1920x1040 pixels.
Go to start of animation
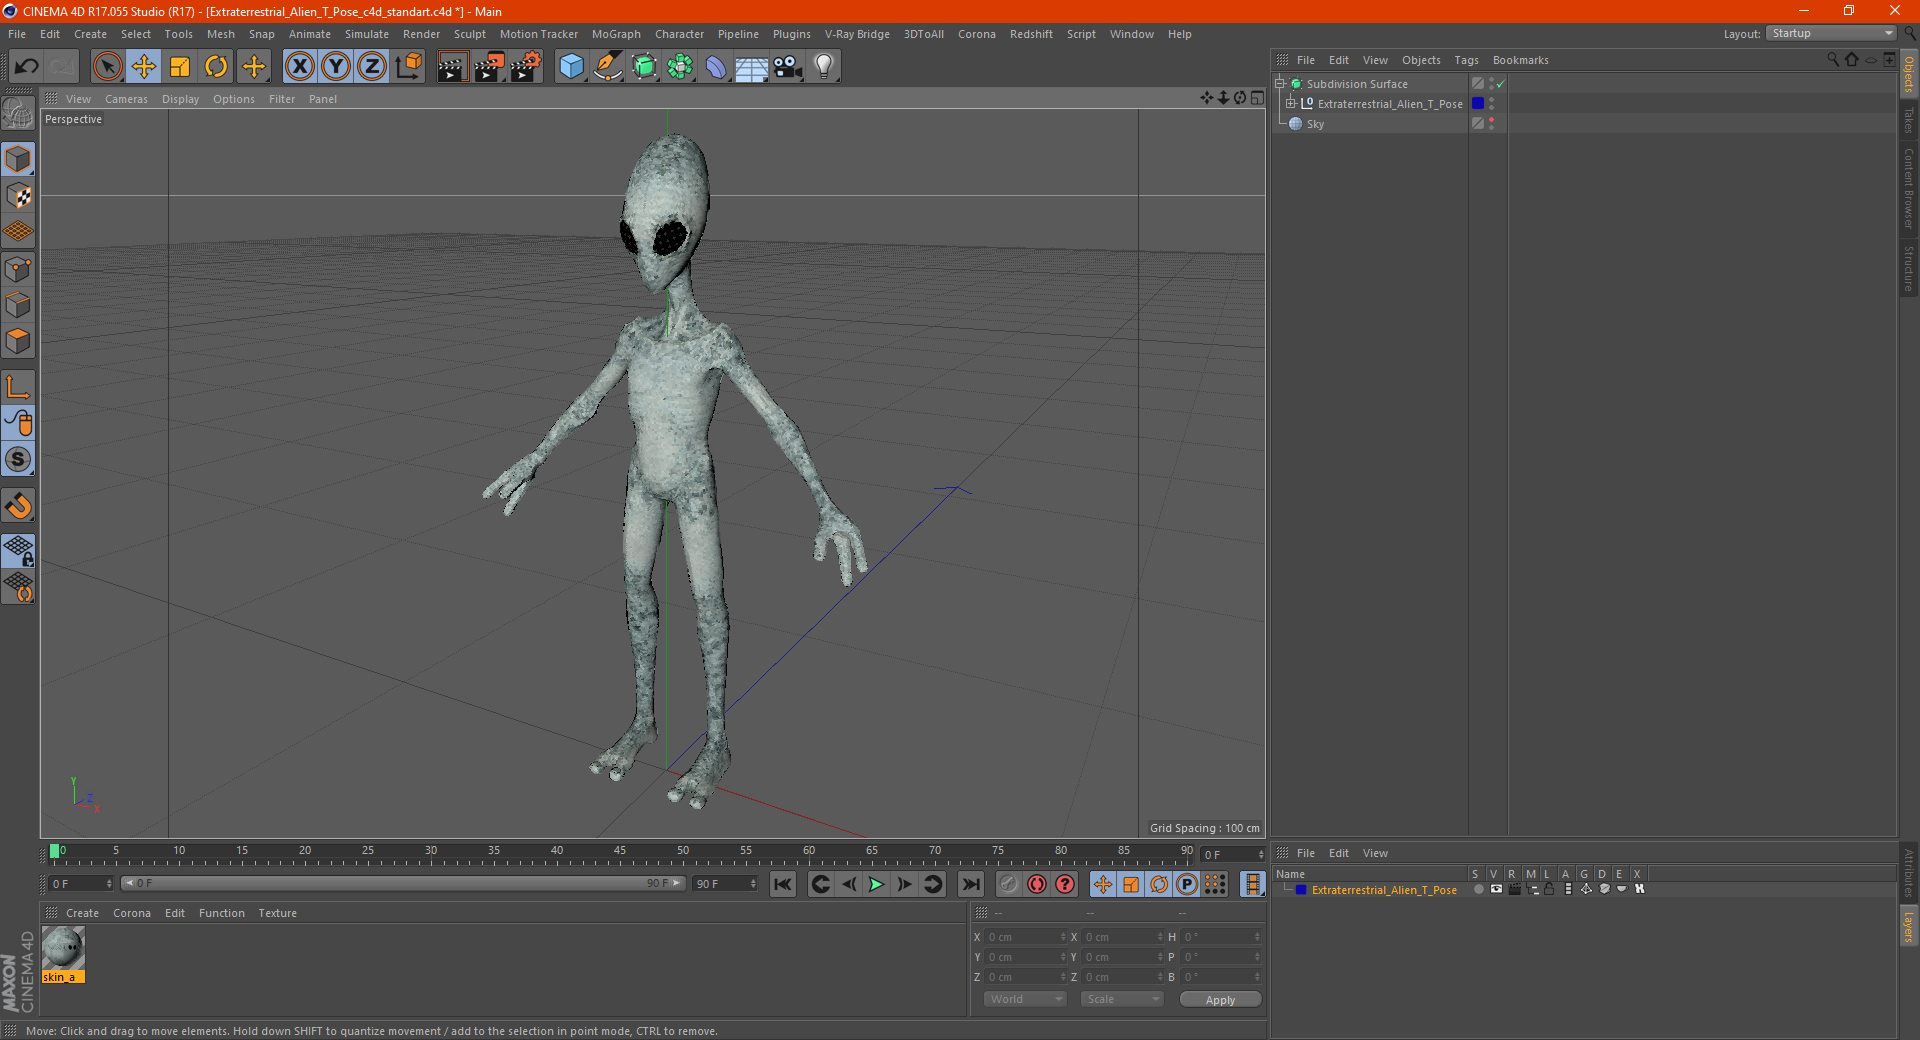783,884
